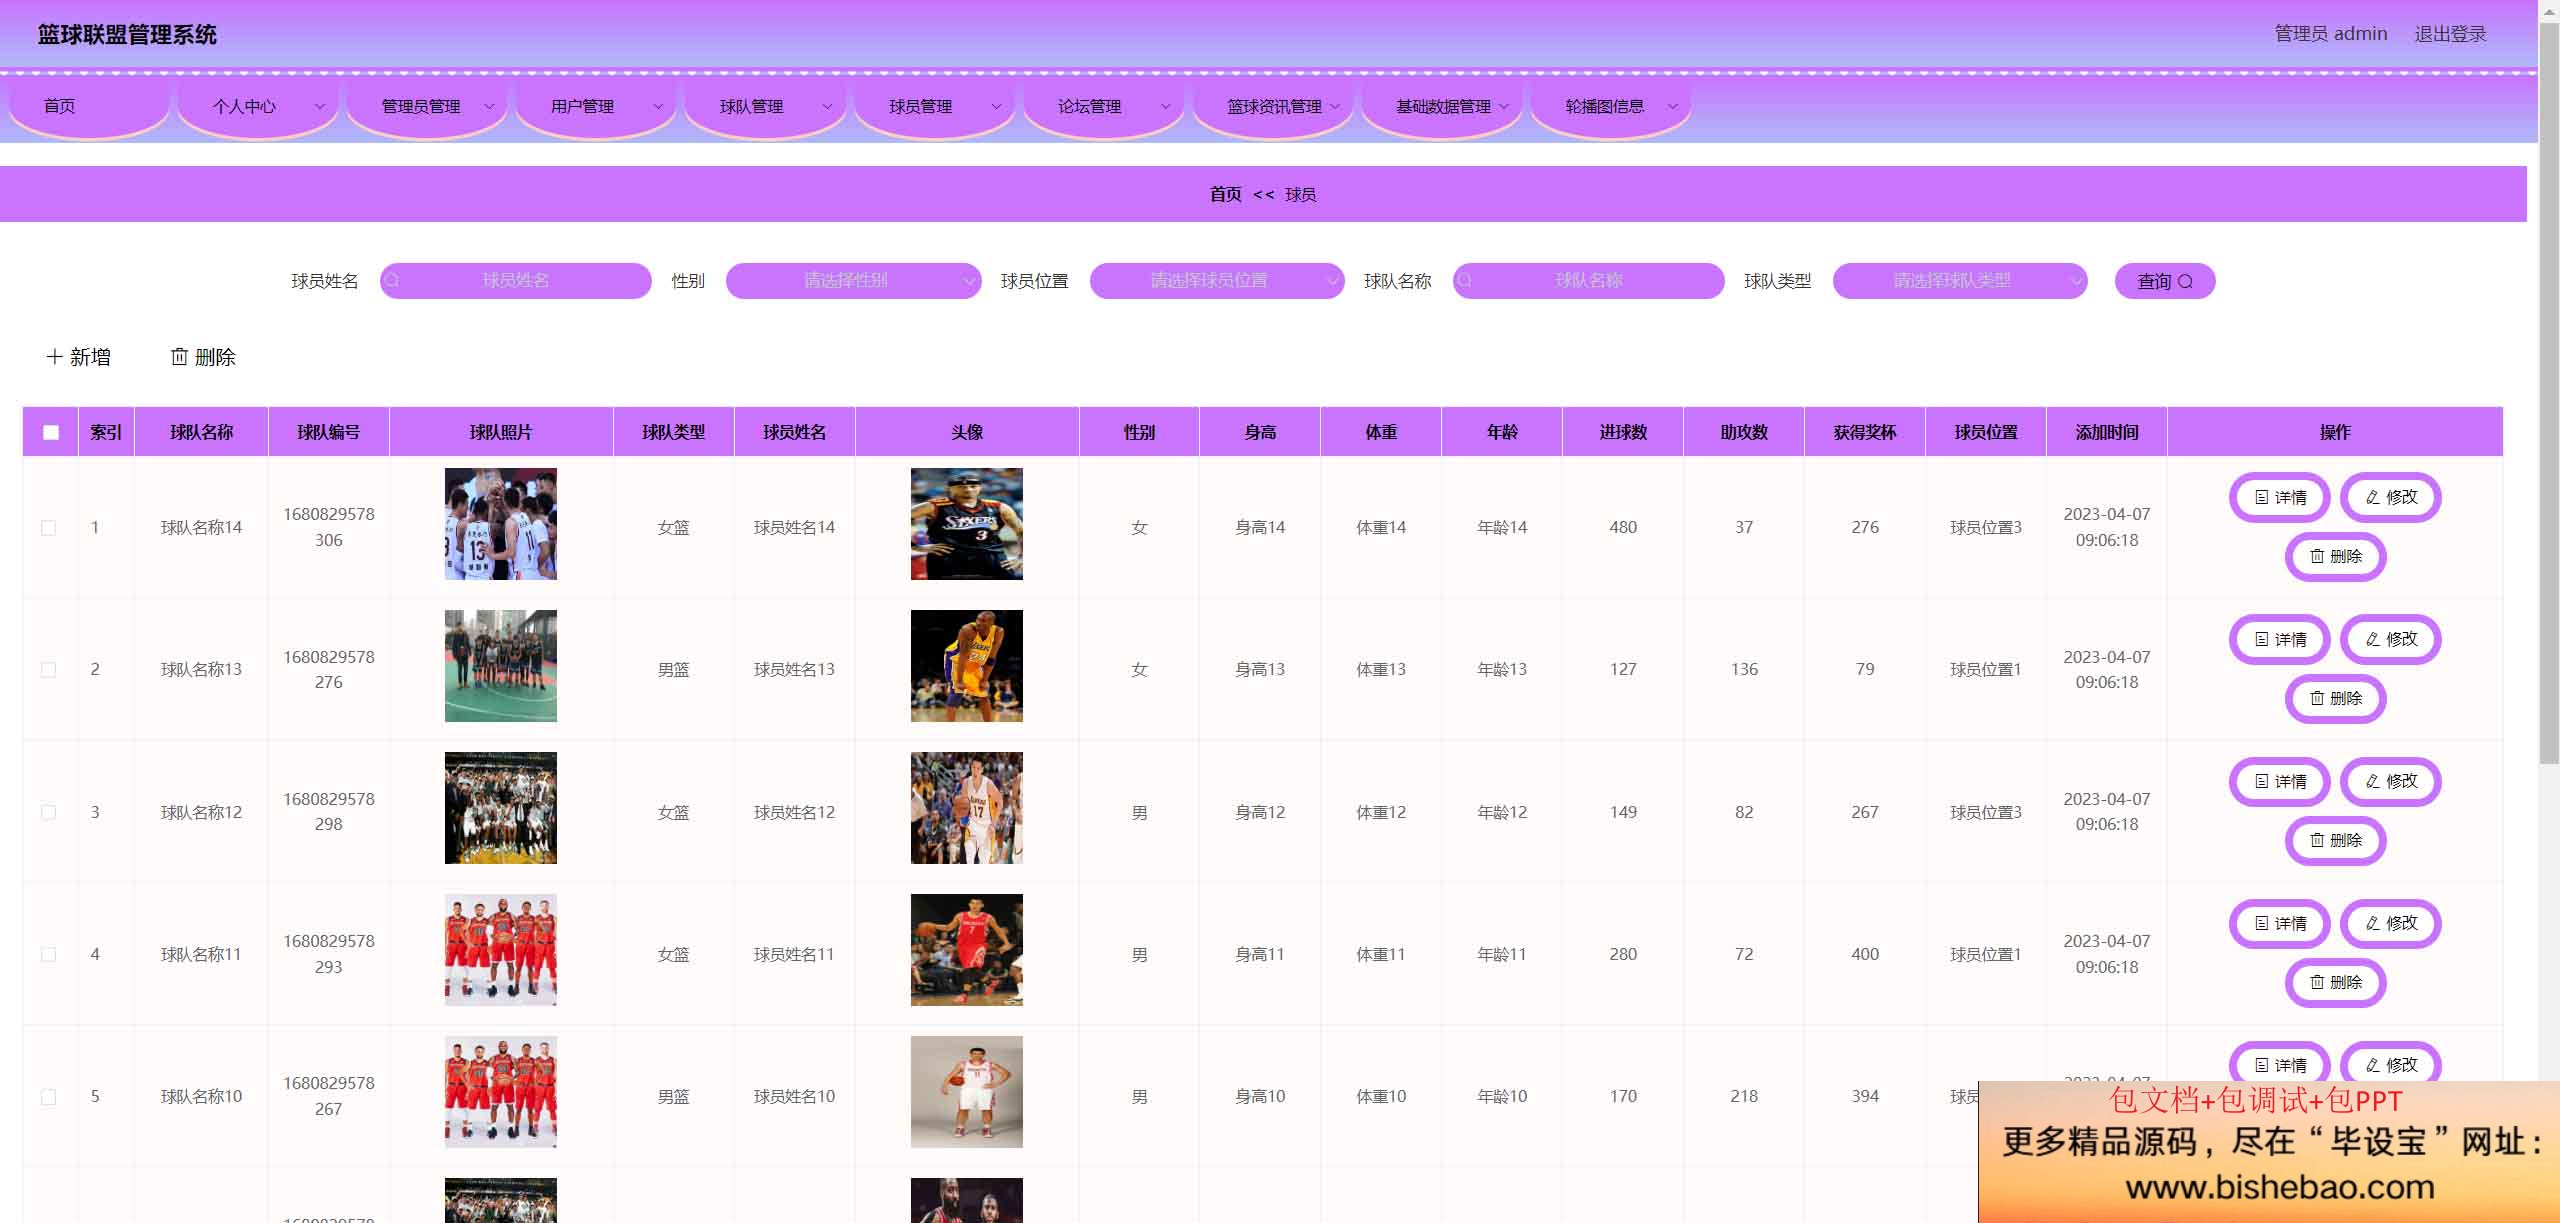
Task: Click 首页 in the breadcrumb
Action: (x=1225, y=194)
